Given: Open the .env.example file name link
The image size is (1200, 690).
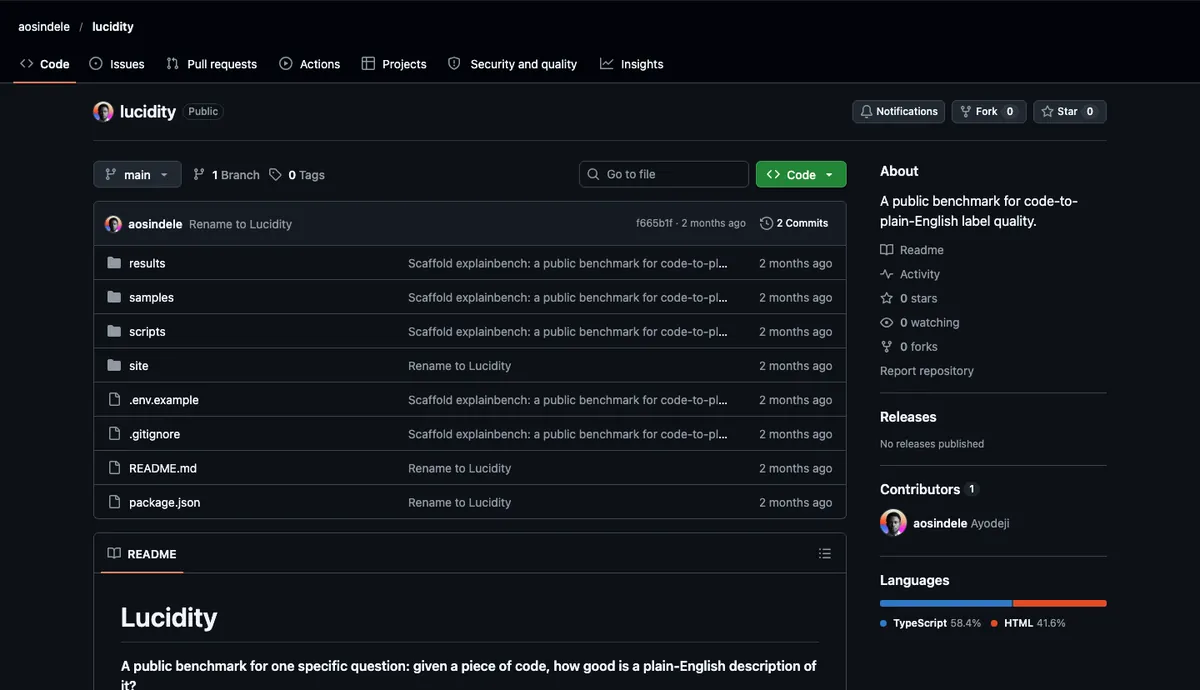Looking at the screenshot, I should (x=164, y=400).
